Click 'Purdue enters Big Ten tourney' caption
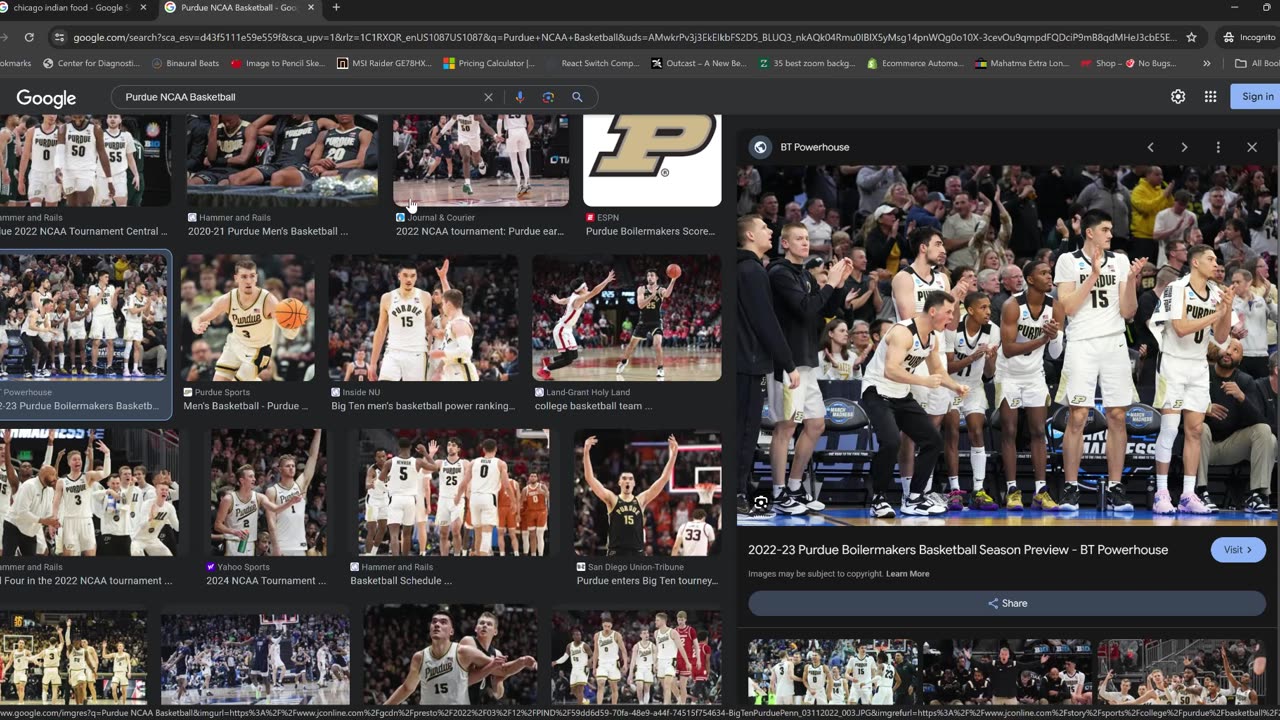1280x720 pixels. coord(647,580)
